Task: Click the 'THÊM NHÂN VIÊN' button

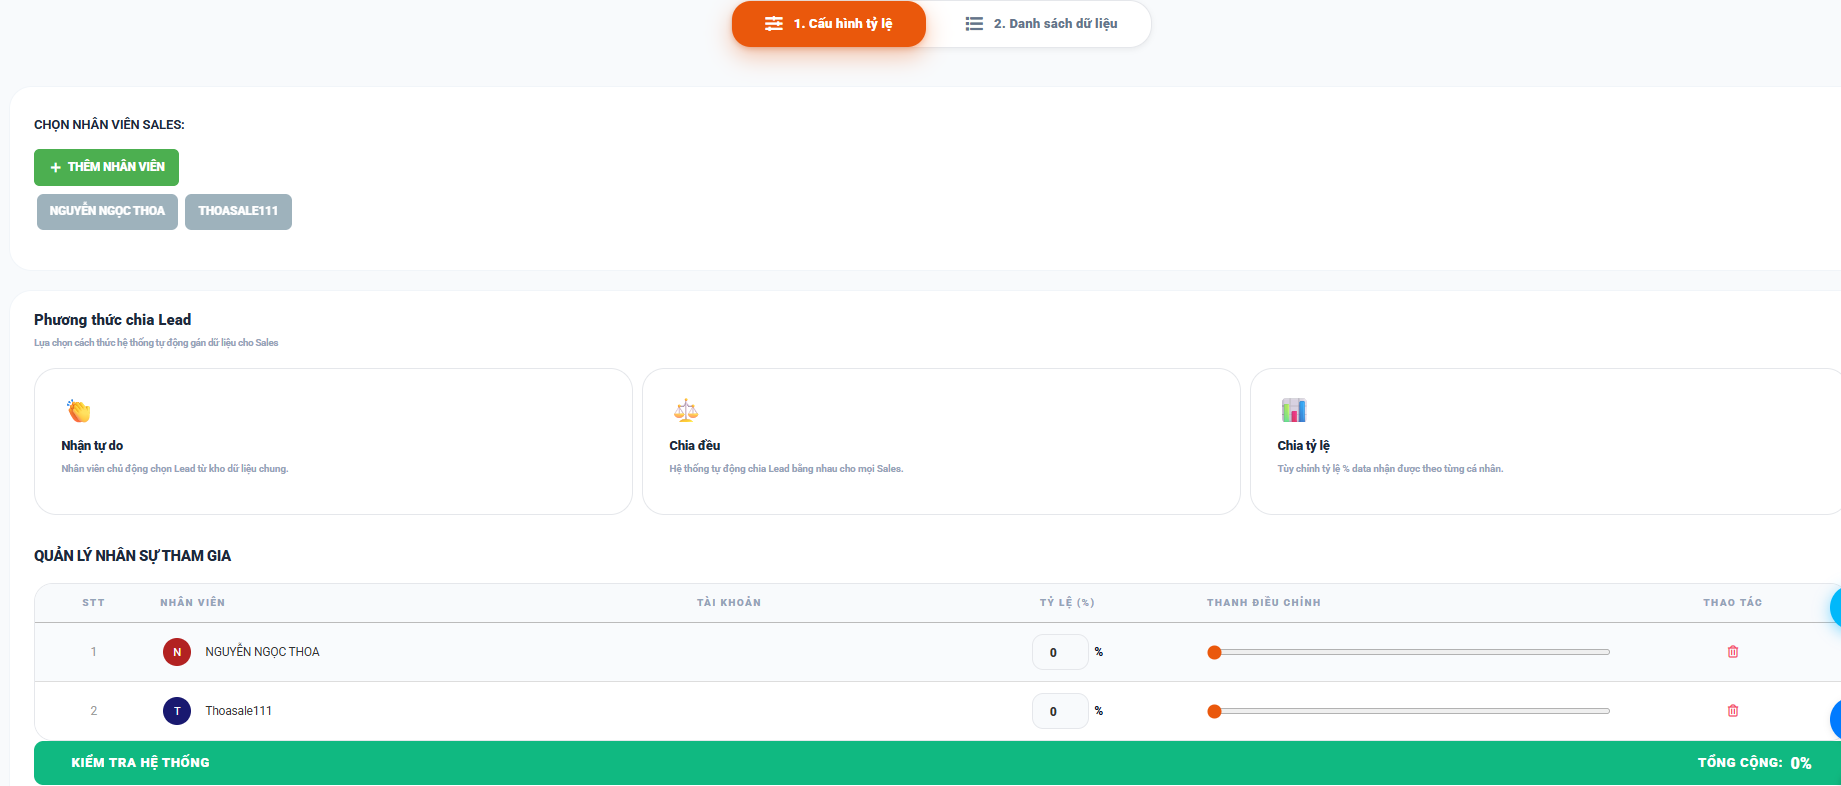Action: [107, 167]
